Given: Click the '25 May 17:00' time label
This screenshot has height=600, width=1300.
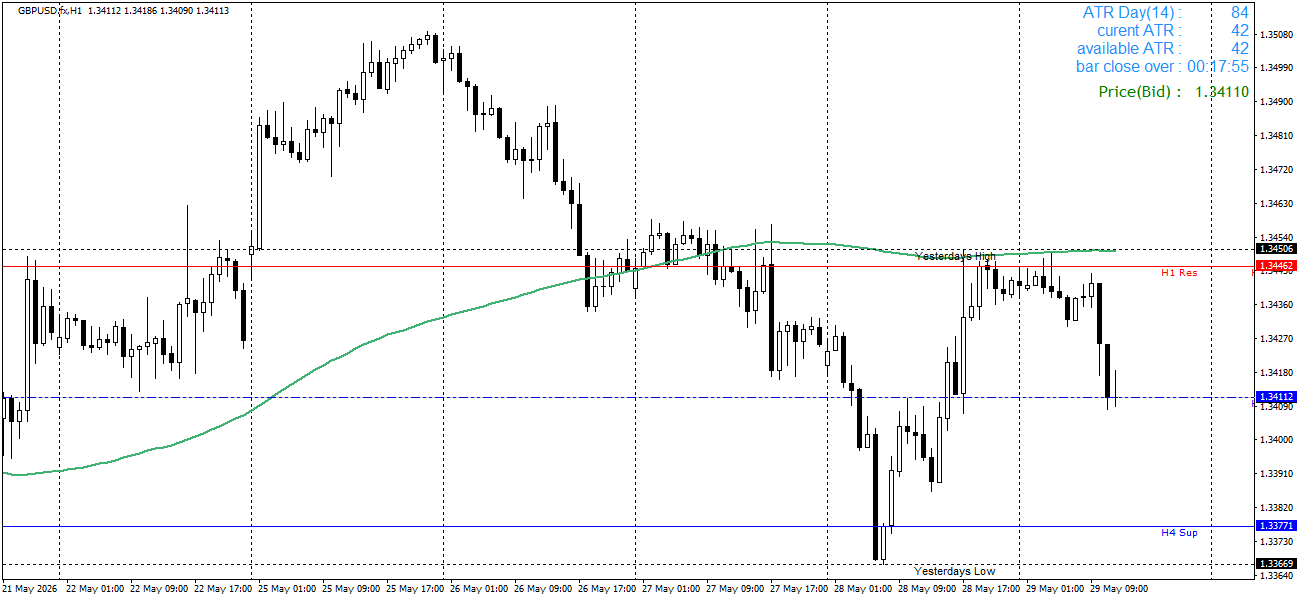Looking at the screenshot, I should (413, 589).
